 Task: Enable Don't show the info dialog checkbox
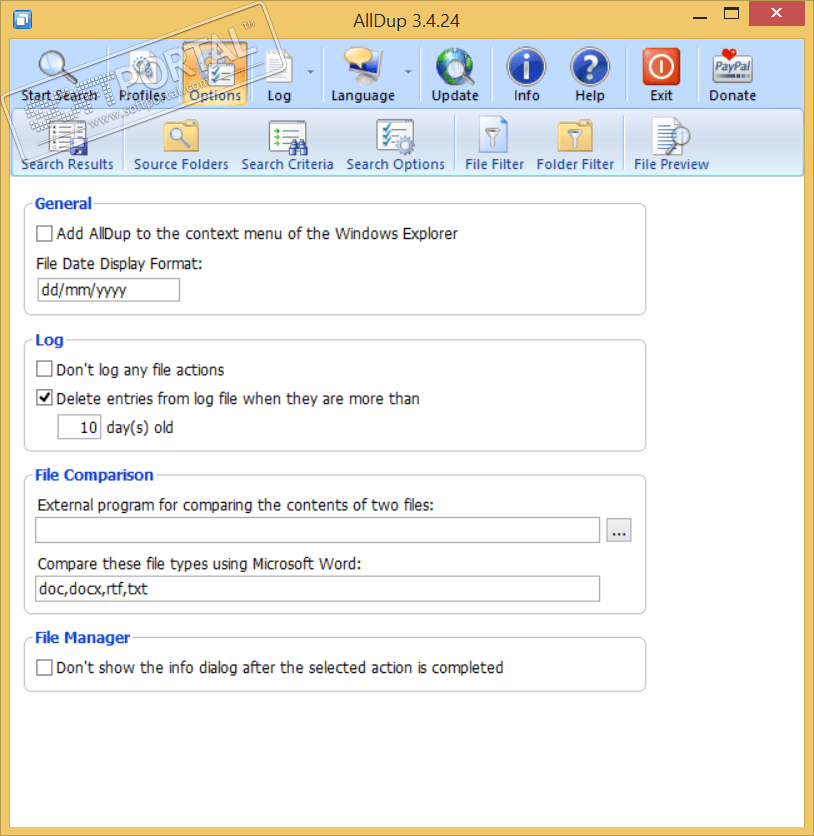click(44, 668)
